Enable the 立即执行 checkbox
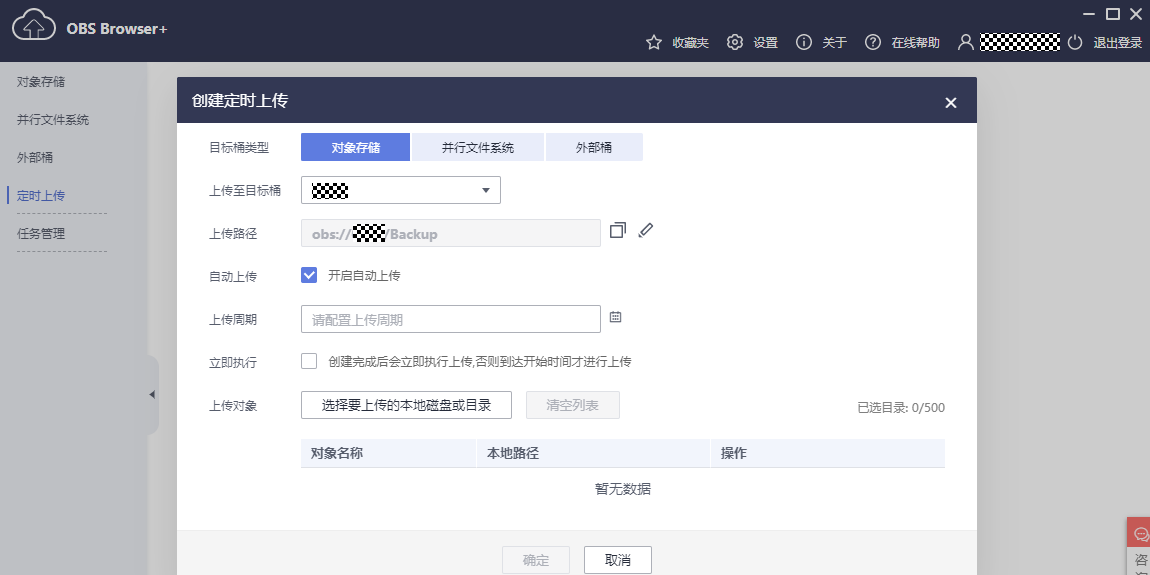This screenshot has width=1150, height=575. (309, 361)
